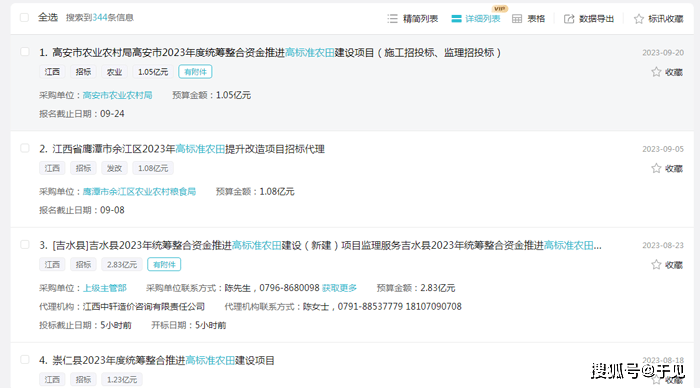This screenshot has width=700, height=388.
Task: Star 收藏 result 3 吉水县 project
Action: click(656, 265)
